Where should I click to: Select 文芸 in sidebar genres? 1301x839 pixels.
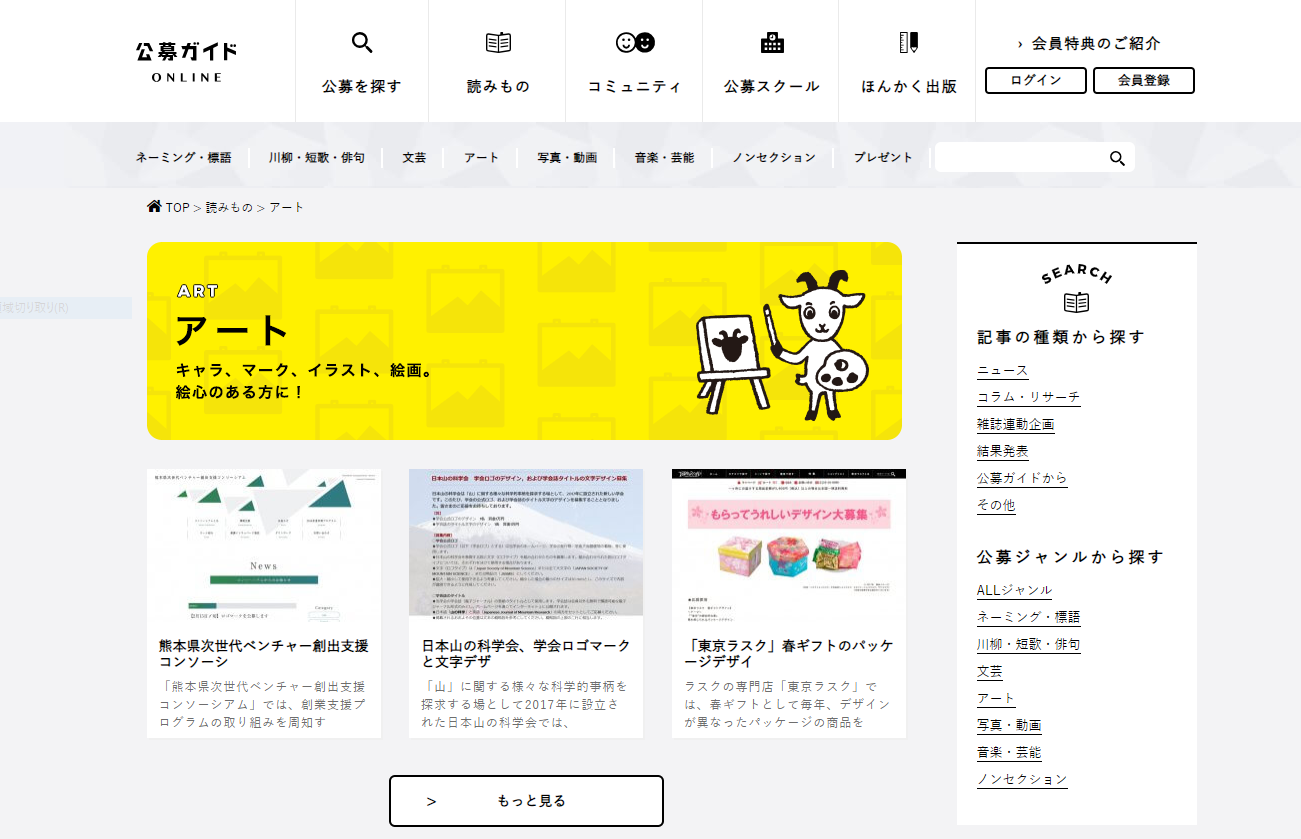(990, 671)
